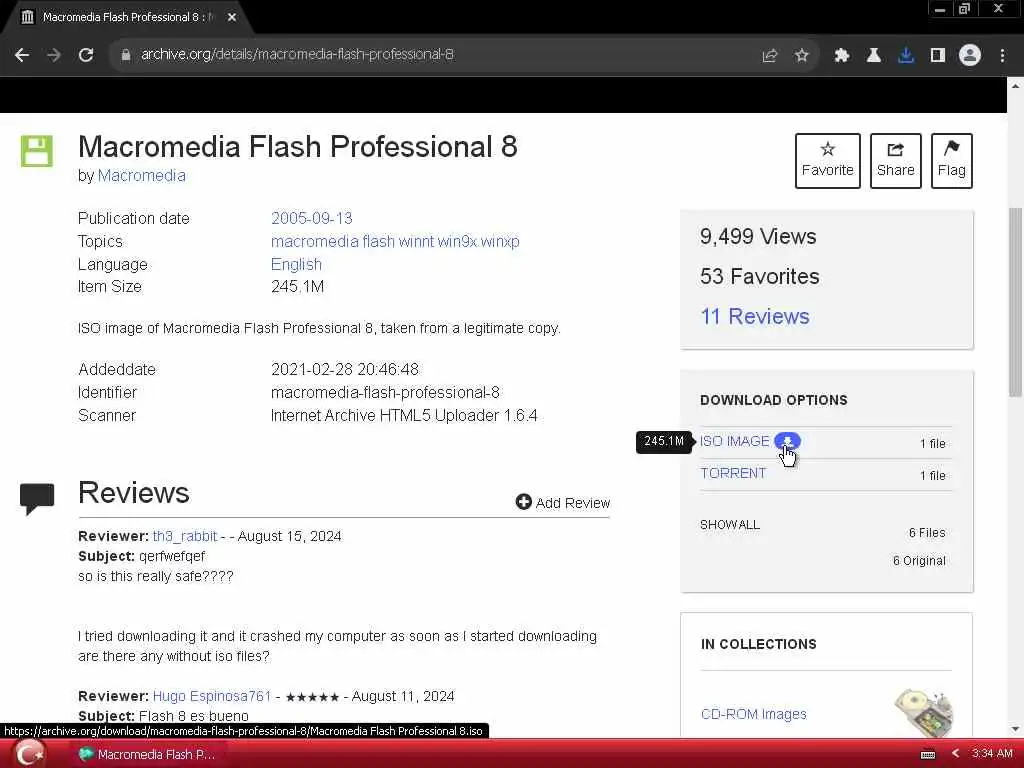Screen dimensions: 1024x768
Task: Click the lock icon in the address bar
Action: point(125,55)
